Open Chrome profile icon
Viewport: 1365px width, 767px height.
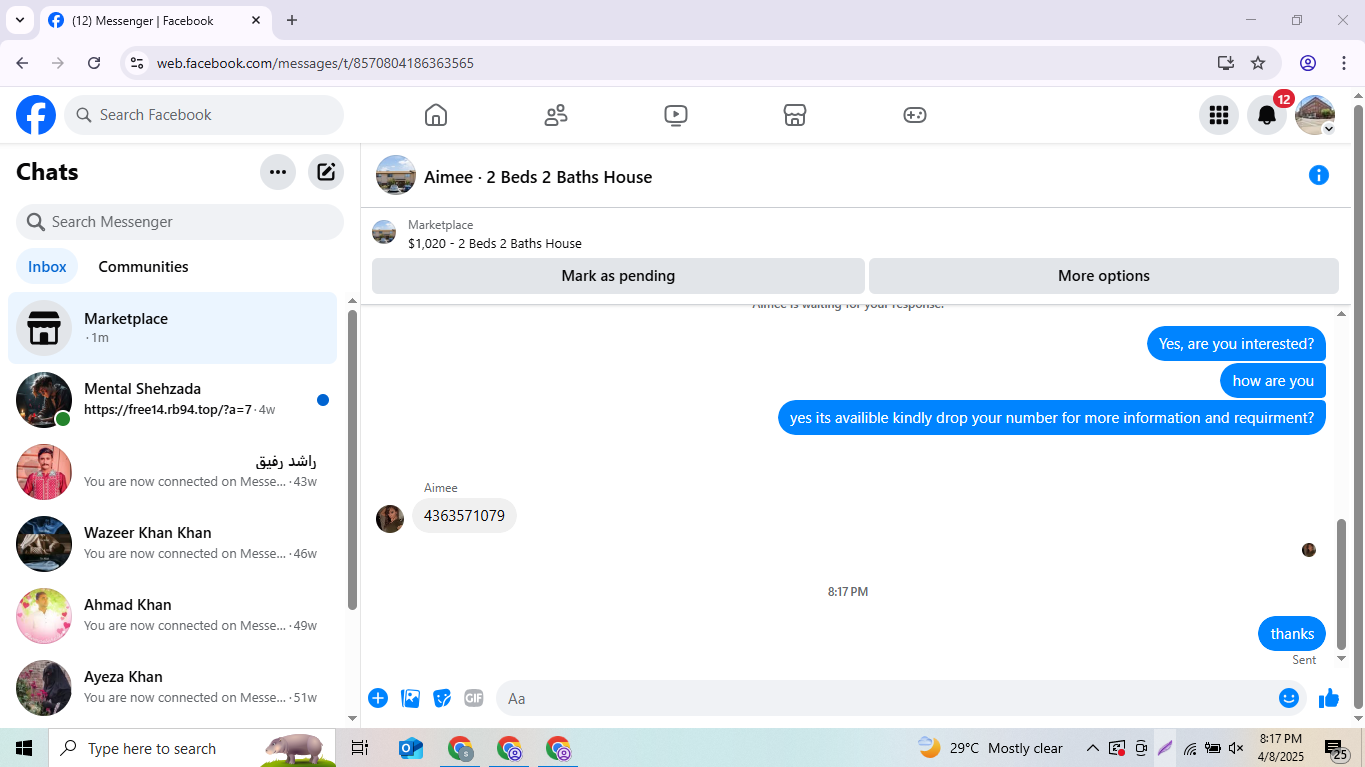pos(1308,63)
